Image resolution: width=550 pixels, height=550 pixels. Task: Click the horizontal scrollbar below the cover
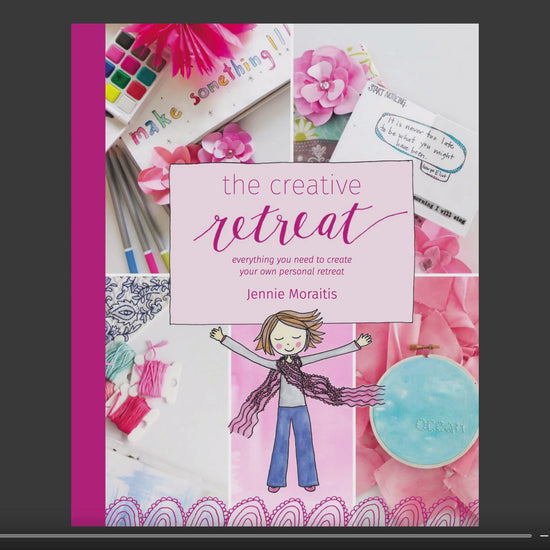click(x=266, y=536)
